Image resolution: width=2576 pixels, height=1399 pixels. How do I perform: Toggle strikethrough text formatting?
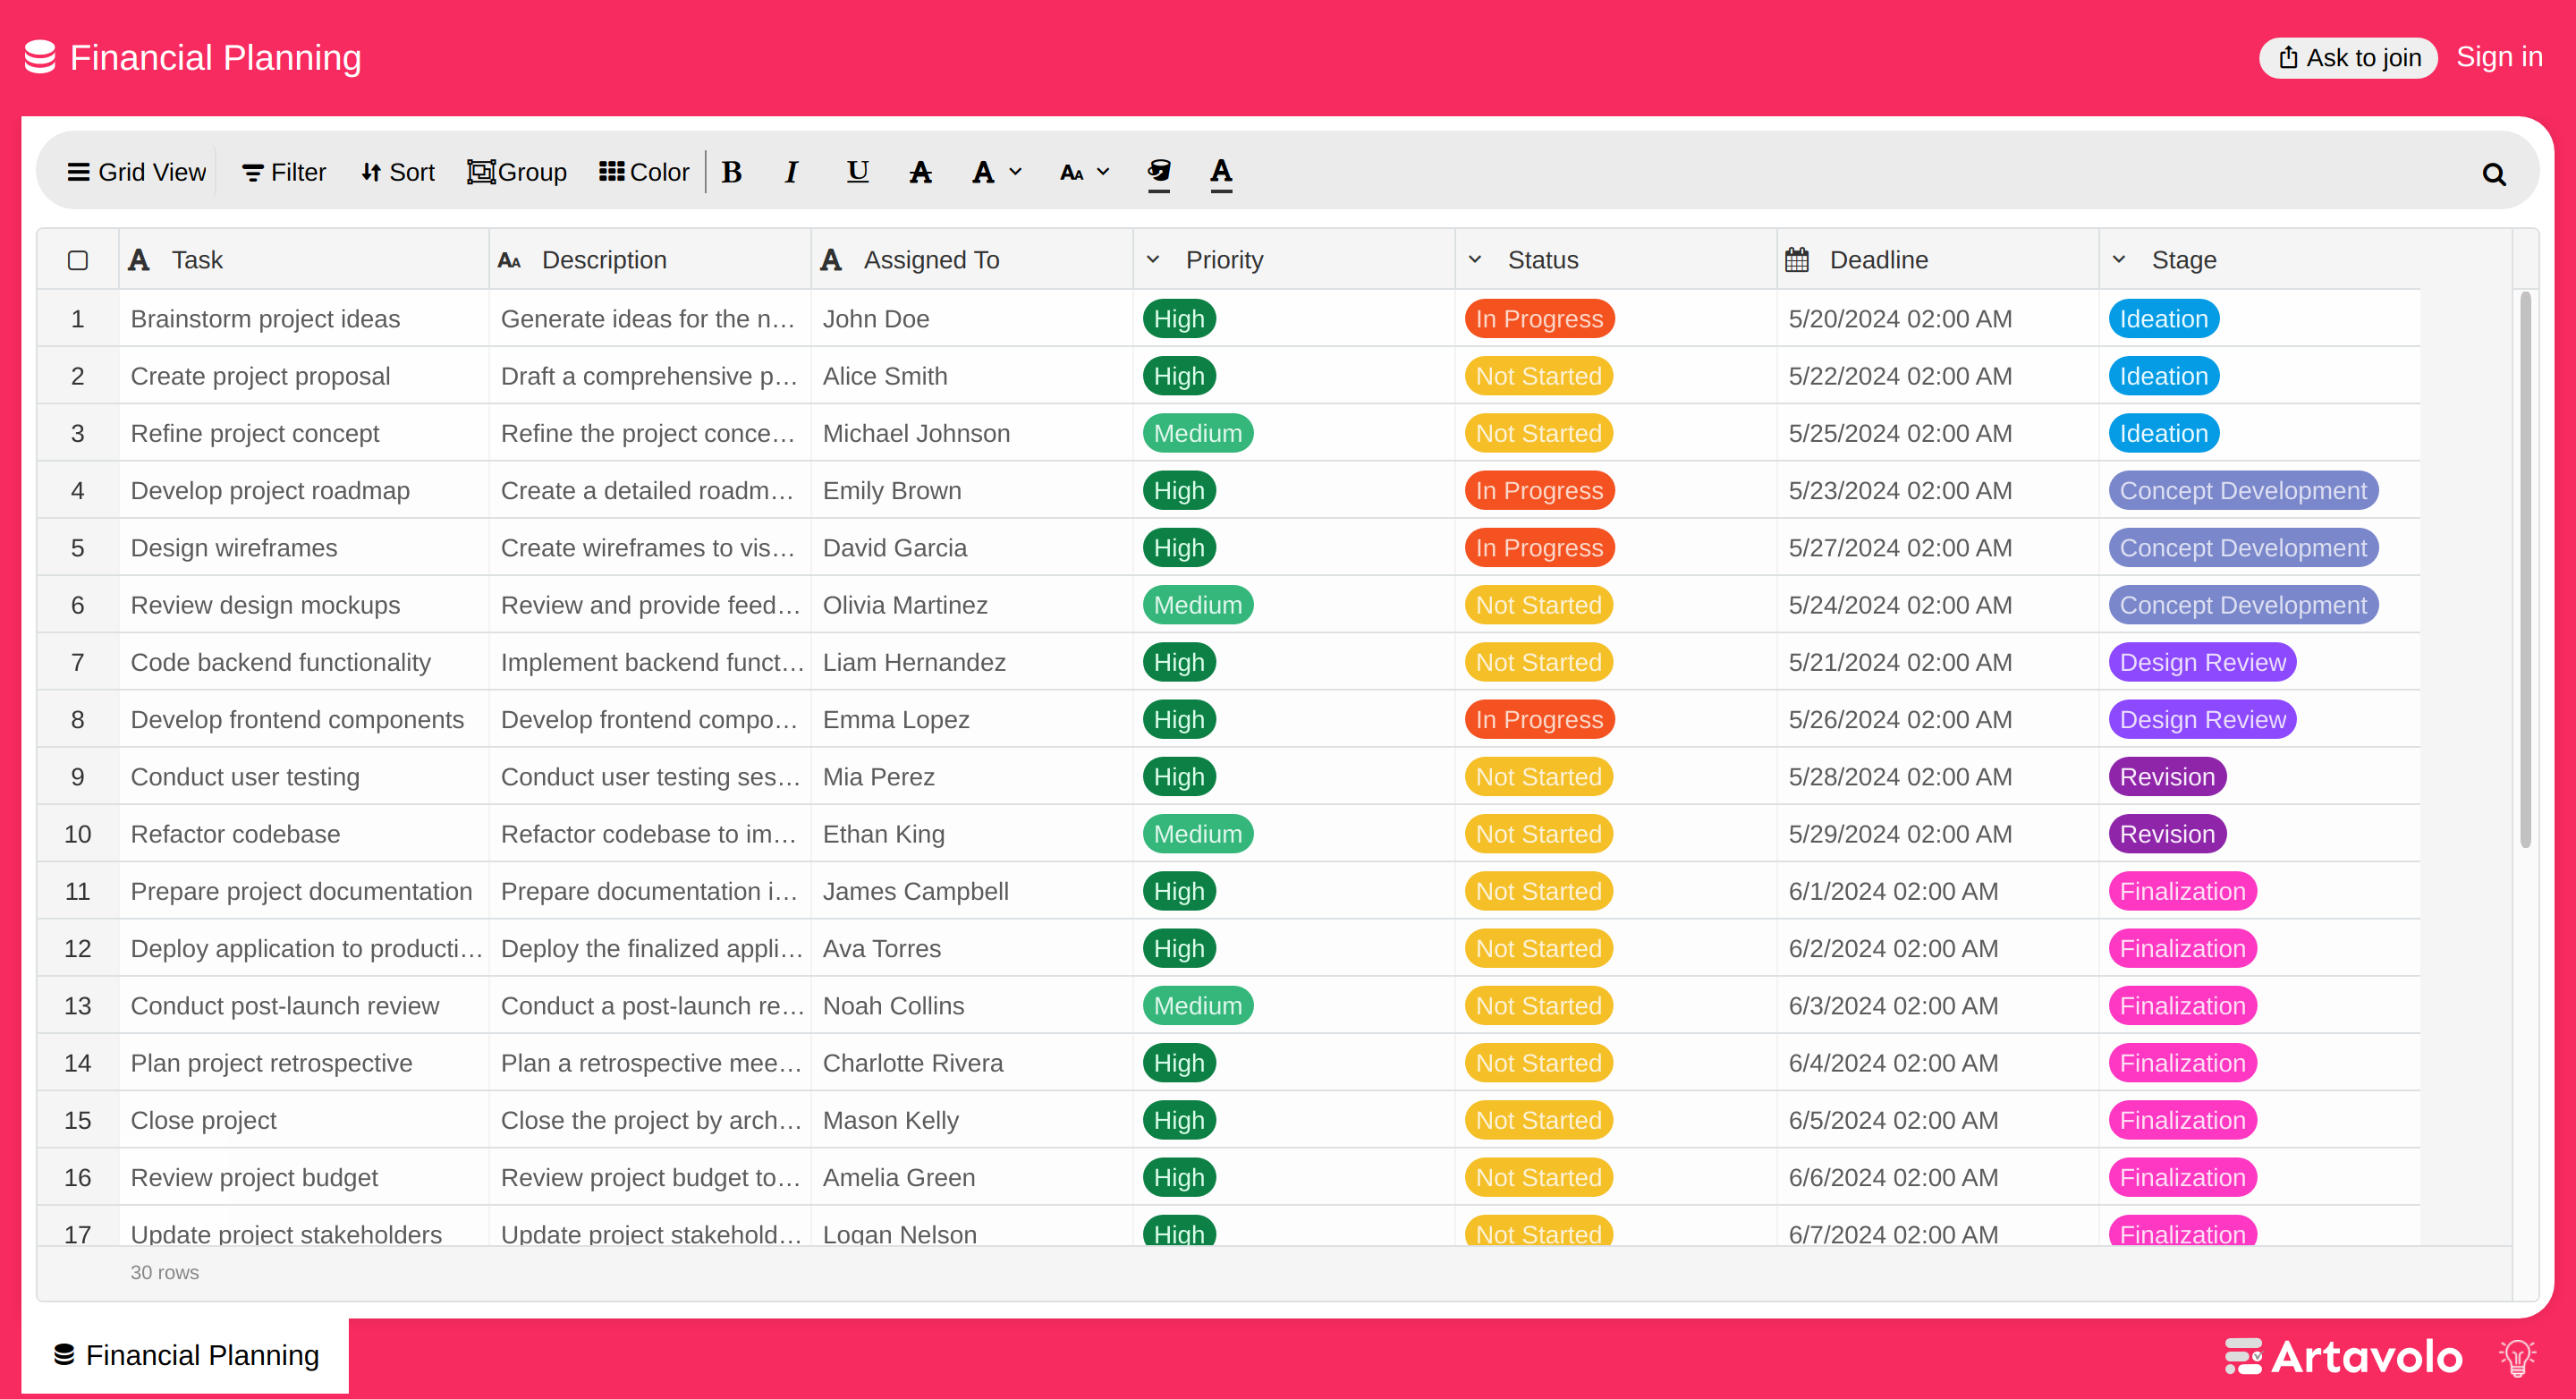[920, 172]
